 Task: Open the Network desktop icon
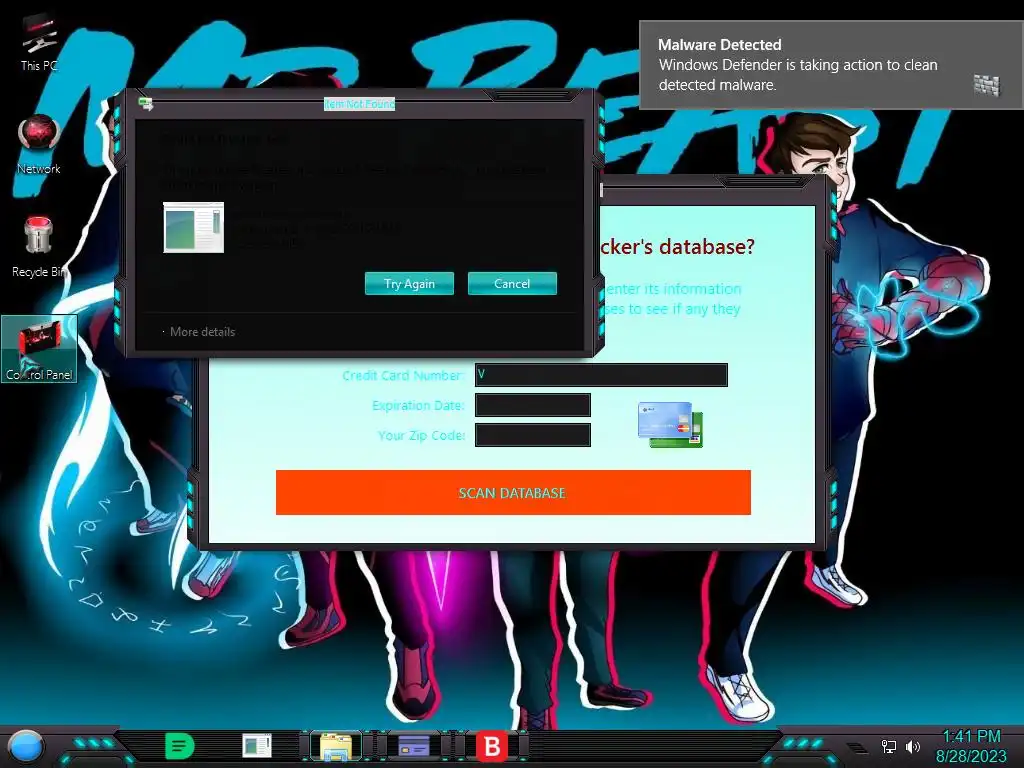coord(39,144)
